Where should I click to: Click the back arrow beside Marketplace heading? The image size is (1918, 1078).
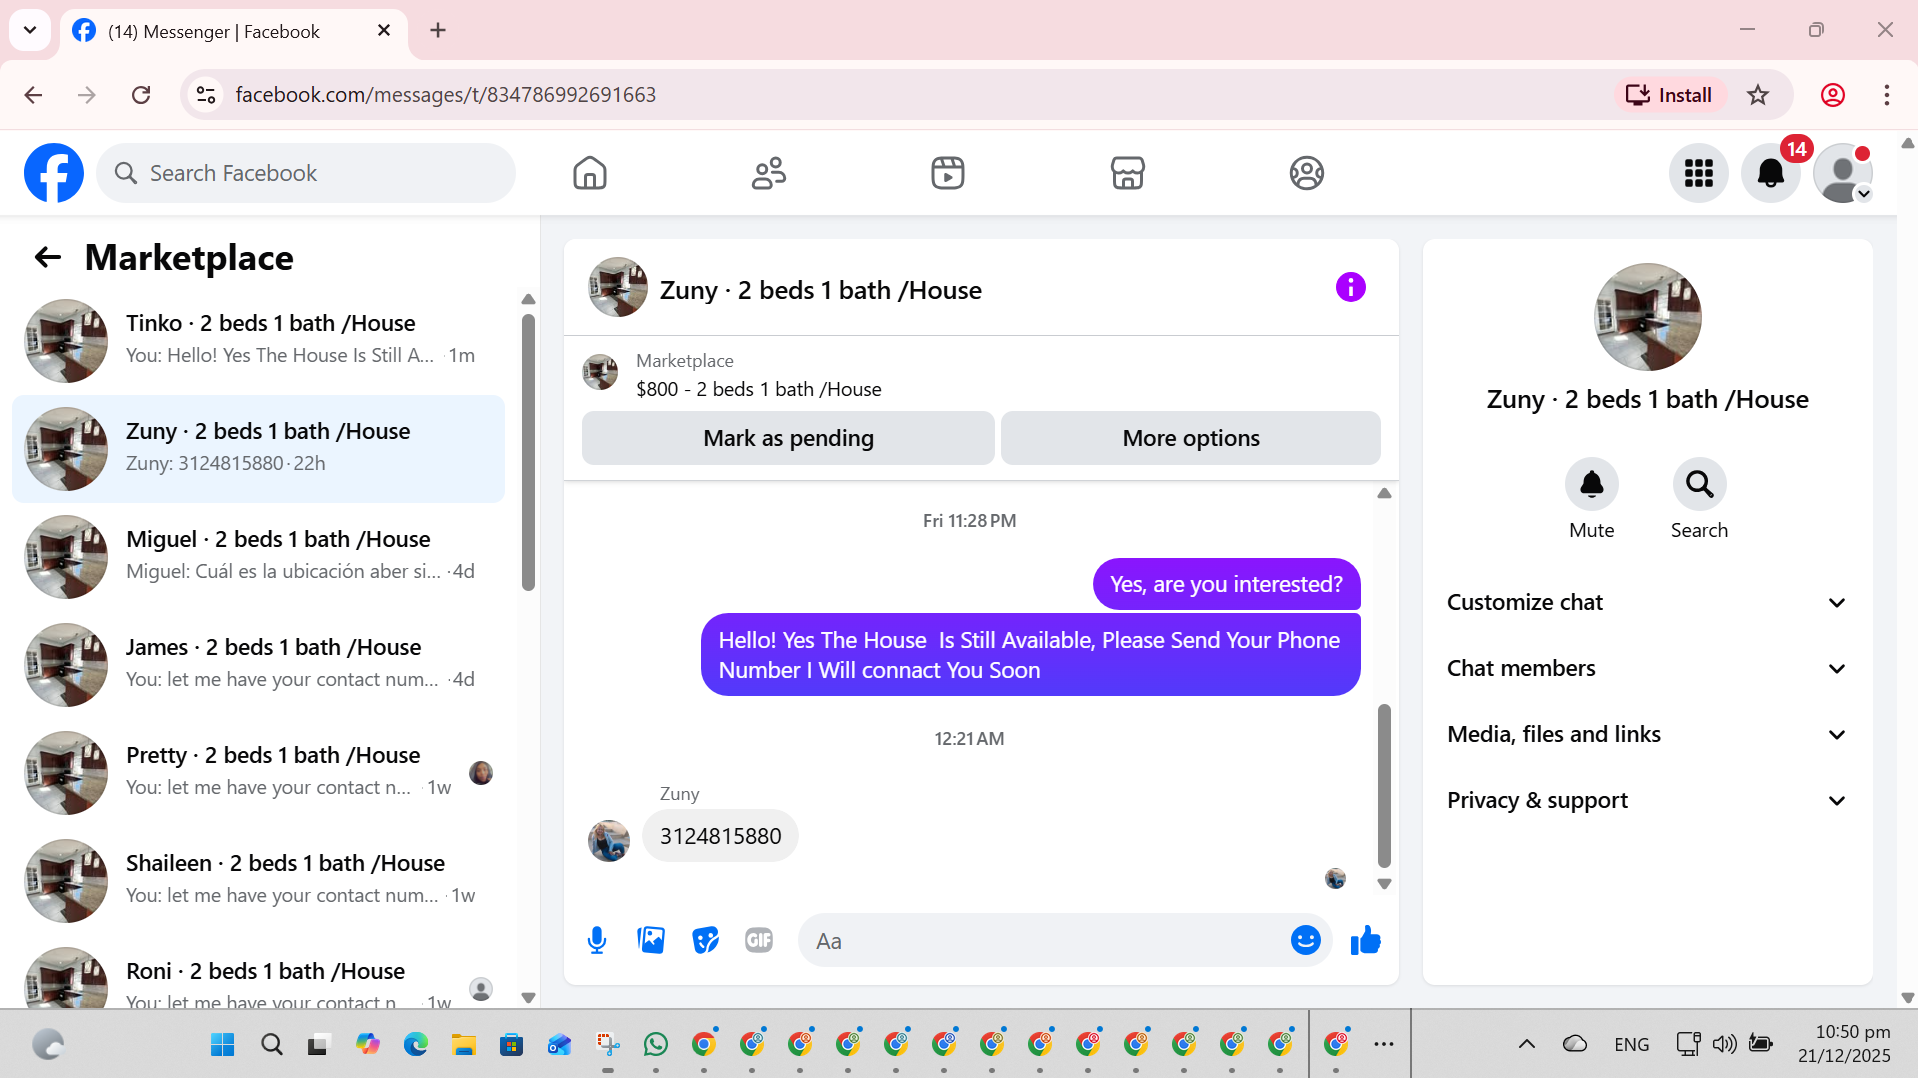48,257
